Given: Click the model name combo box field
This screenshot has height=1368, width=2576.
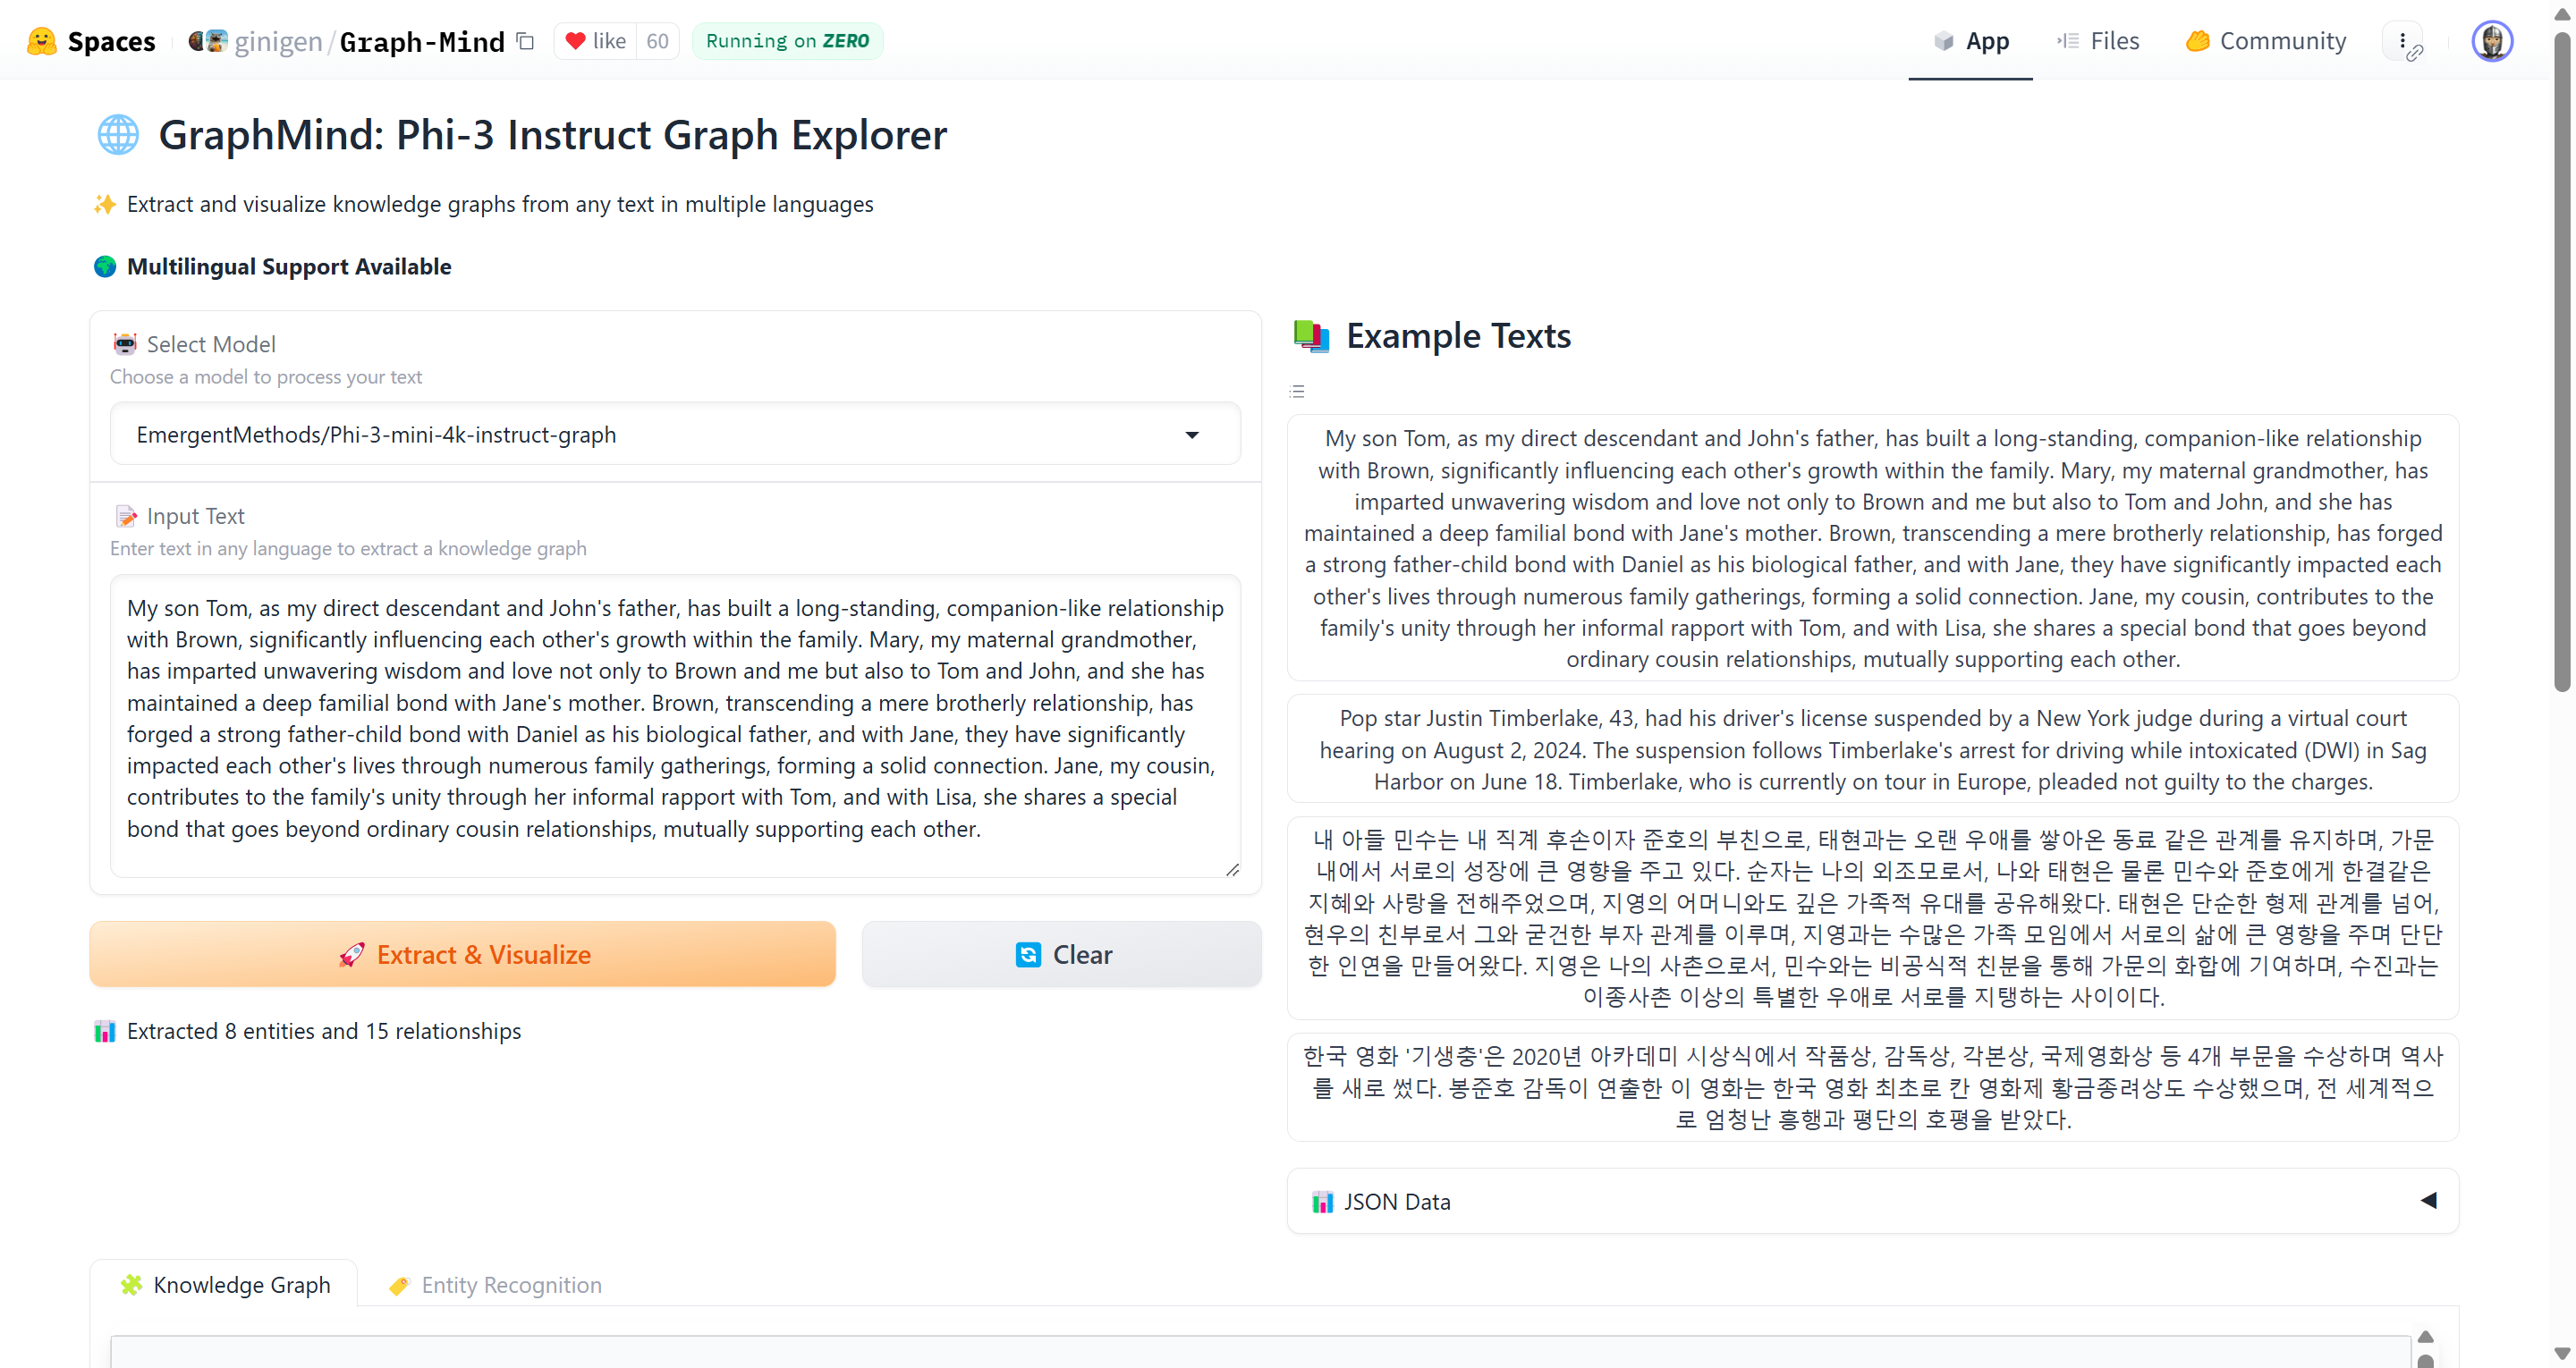Looking at the screenshot, I should [x=675, y=435].
